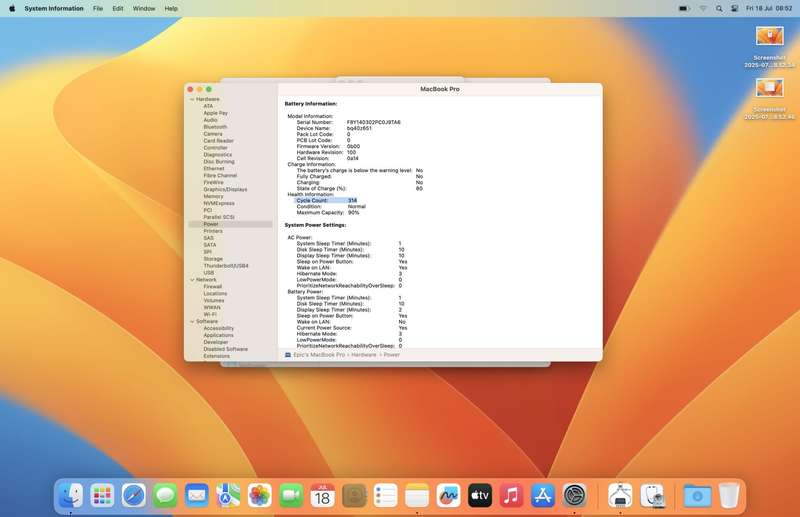
Task: Open Maps from the dock
Action: coord(228,495)
